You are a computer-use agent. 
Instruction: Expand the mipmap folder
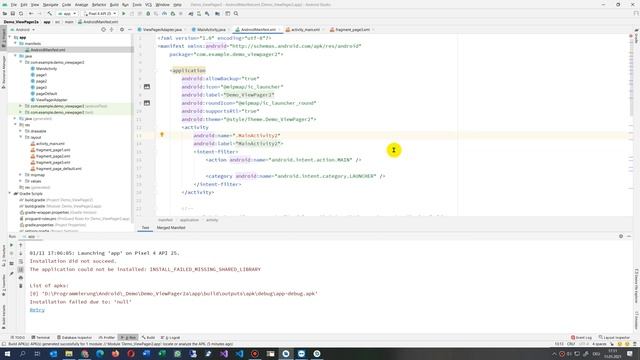pyautogui.click(x=20, y=175)
